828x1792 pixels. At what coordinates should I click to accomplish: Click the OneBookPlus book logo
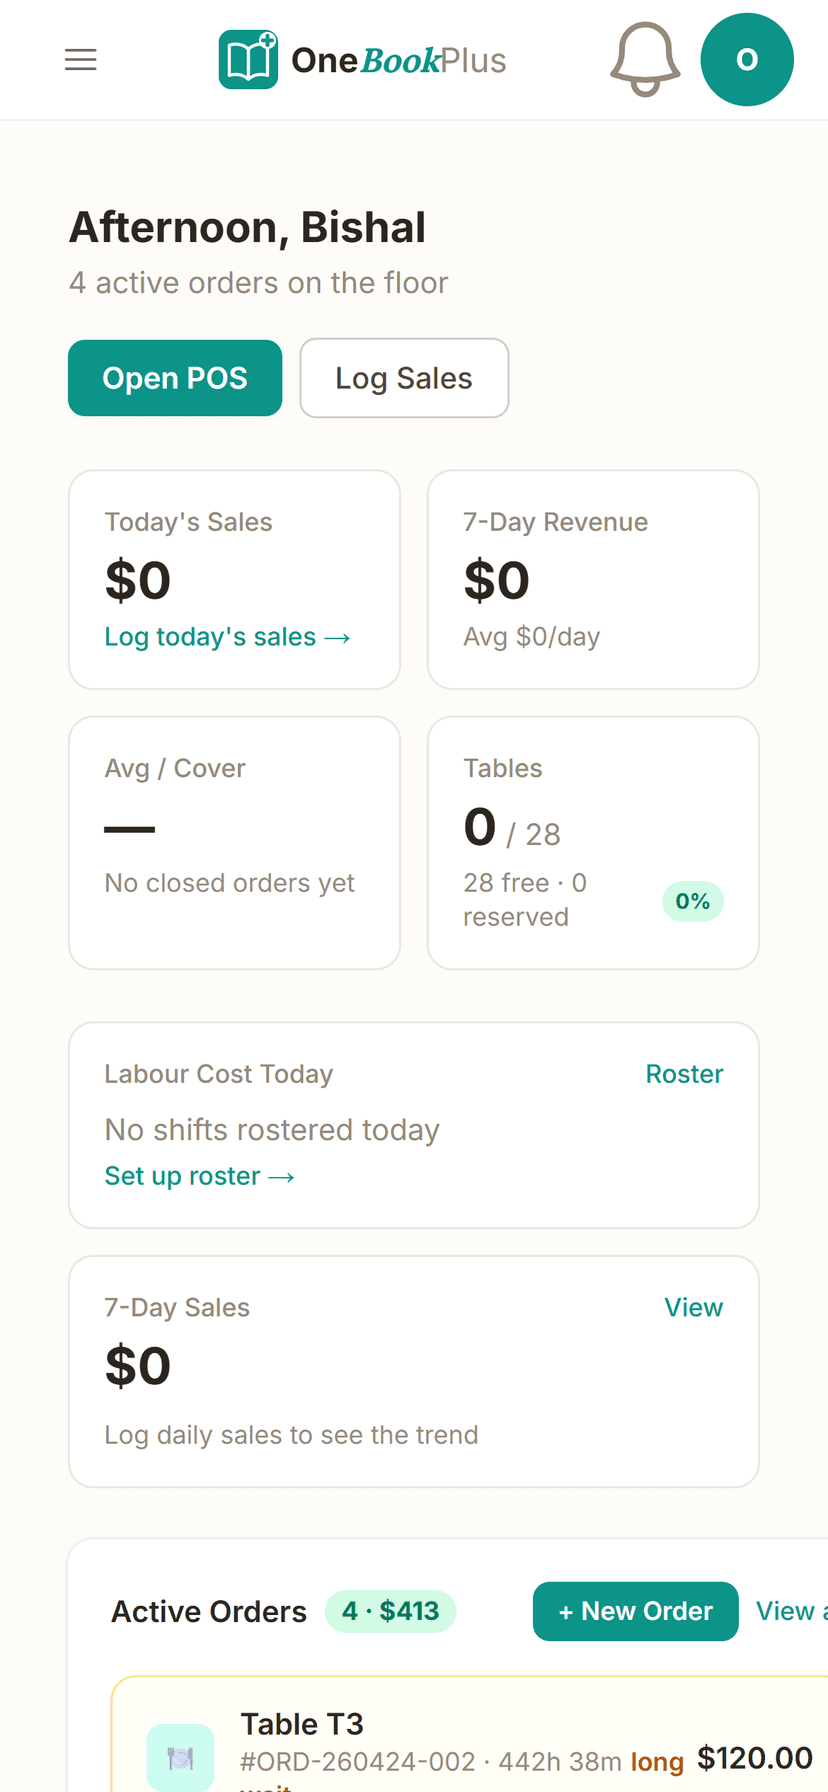[248, 60]
